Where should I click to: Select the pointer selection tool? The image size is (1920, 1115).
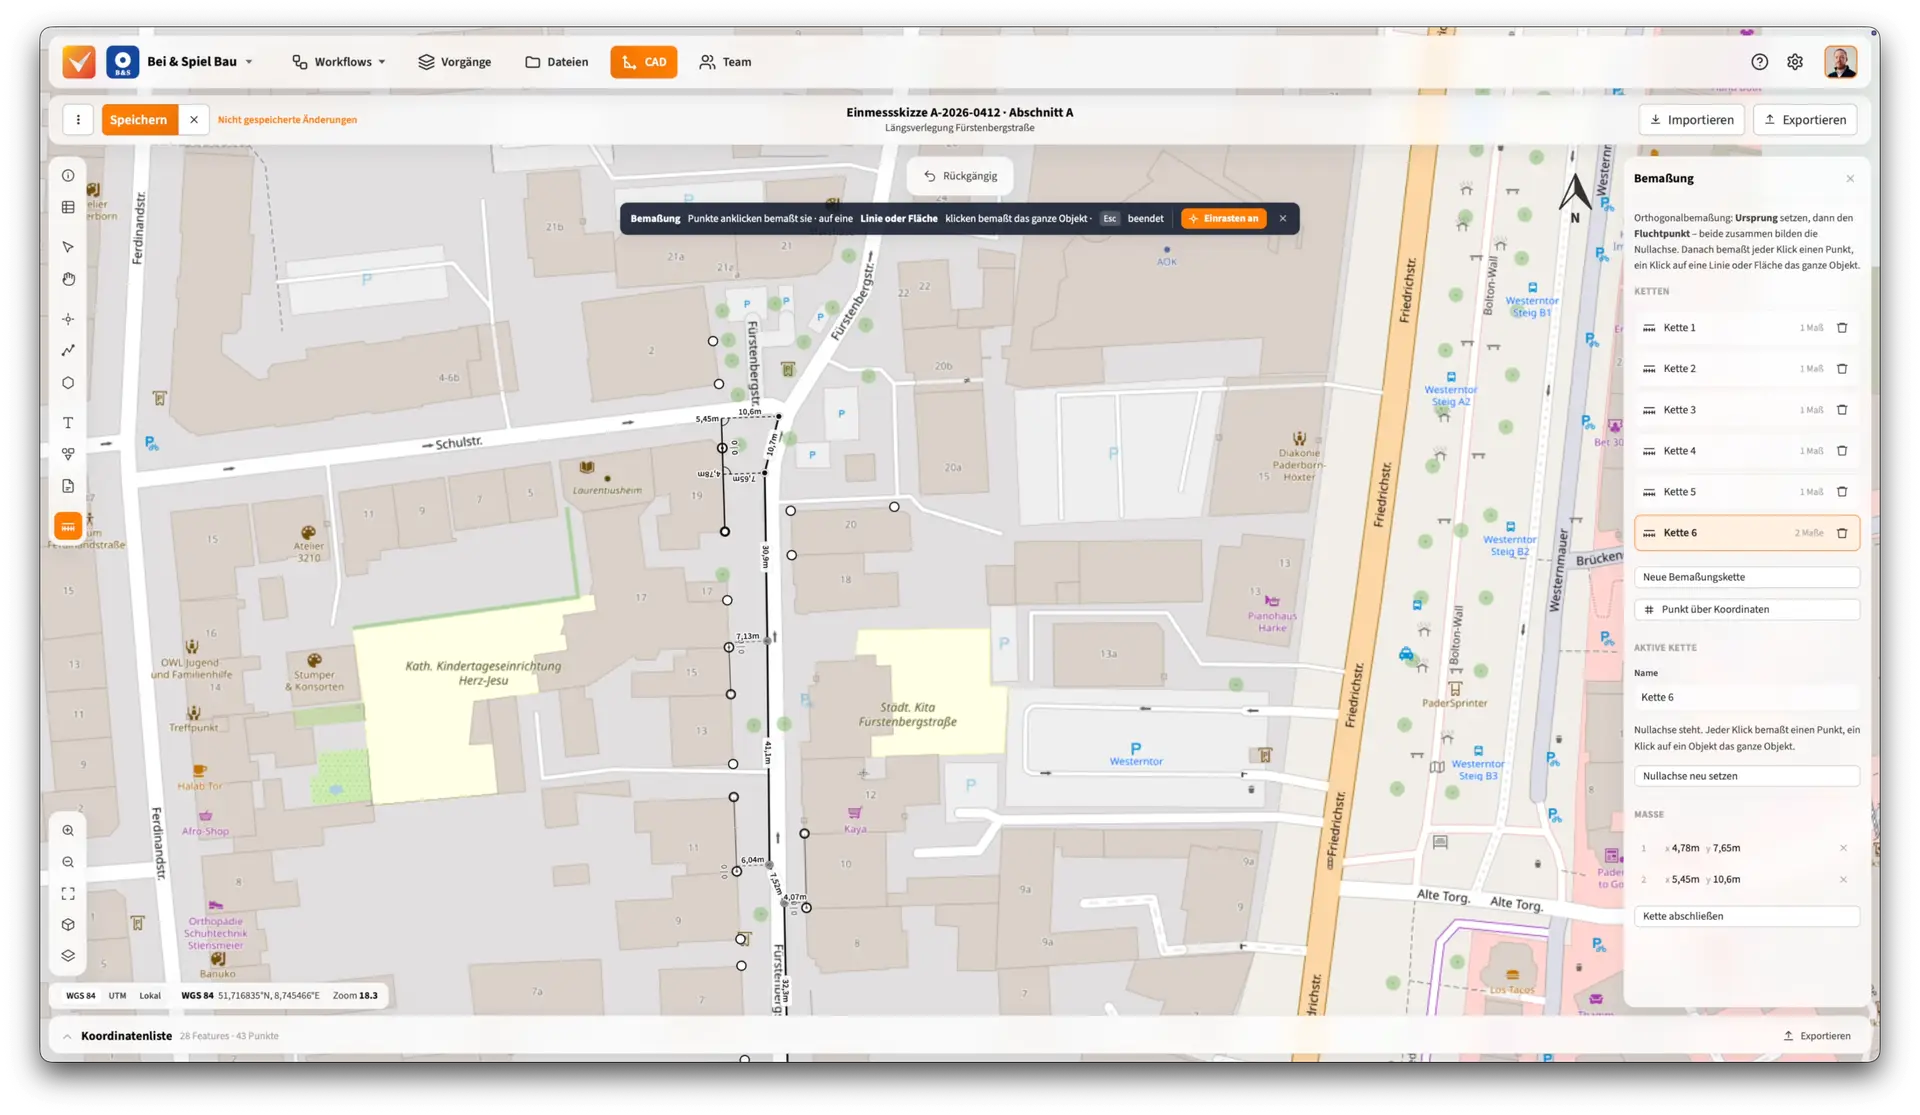(68, 247)
